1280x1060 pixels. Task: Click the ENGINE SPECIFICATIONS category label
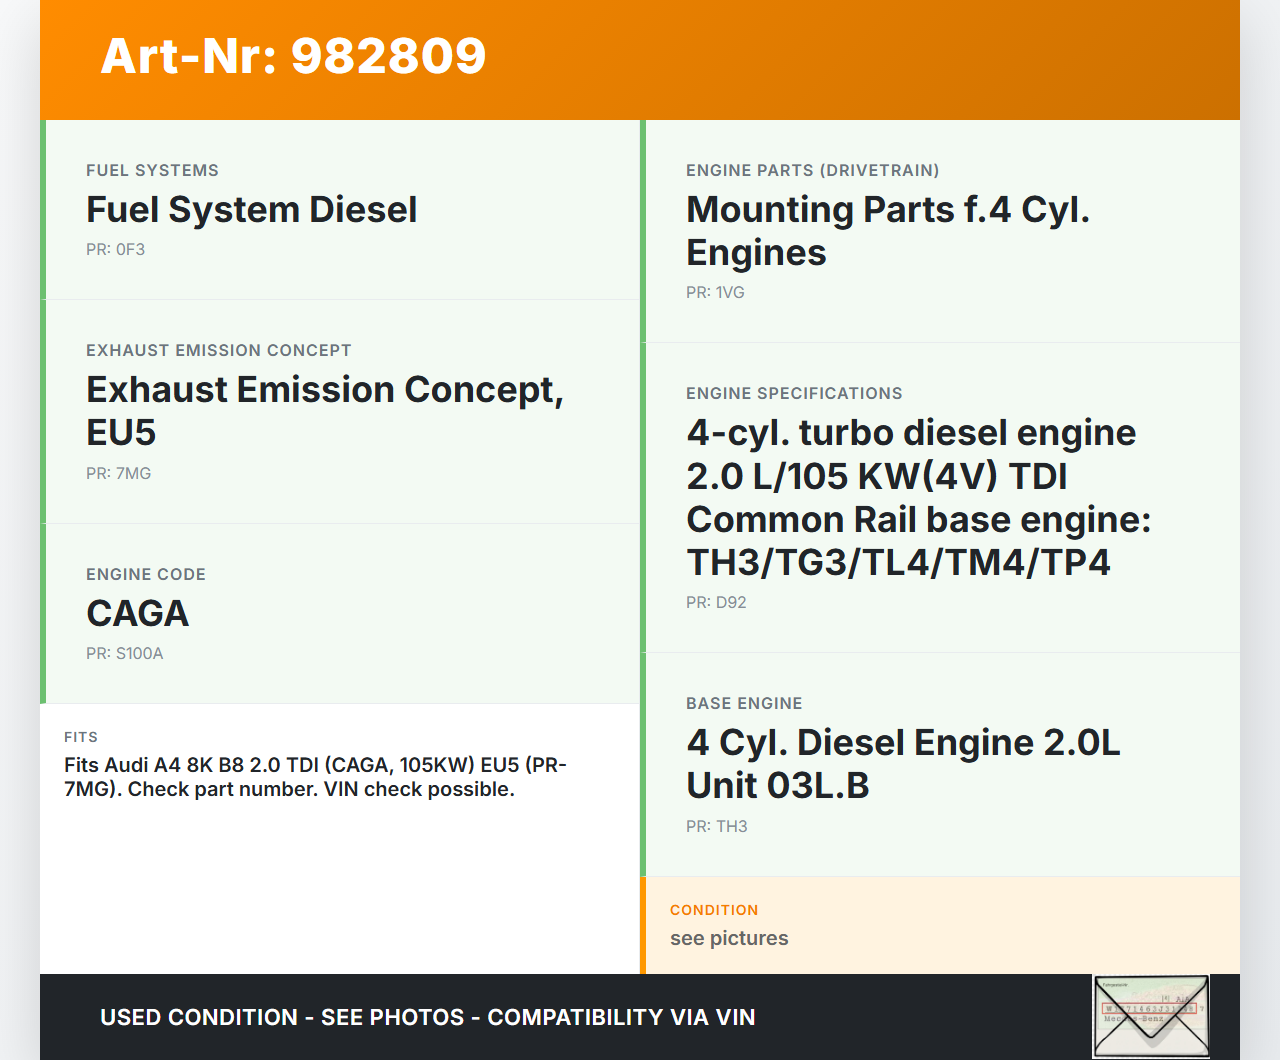tap(794, 394)
